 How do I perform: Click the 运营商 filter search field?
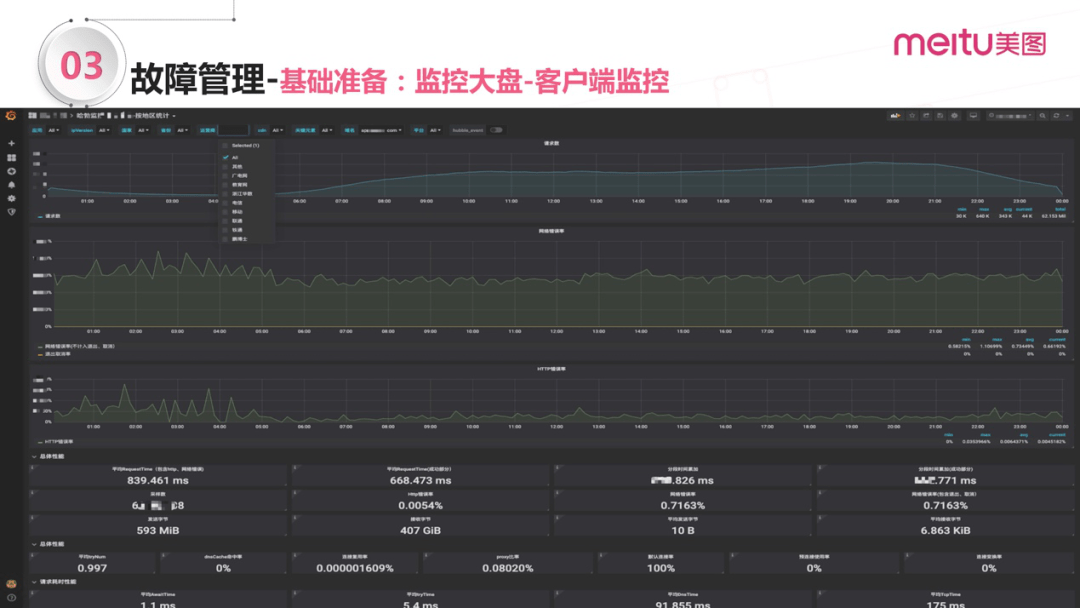[x=233, y=130]
